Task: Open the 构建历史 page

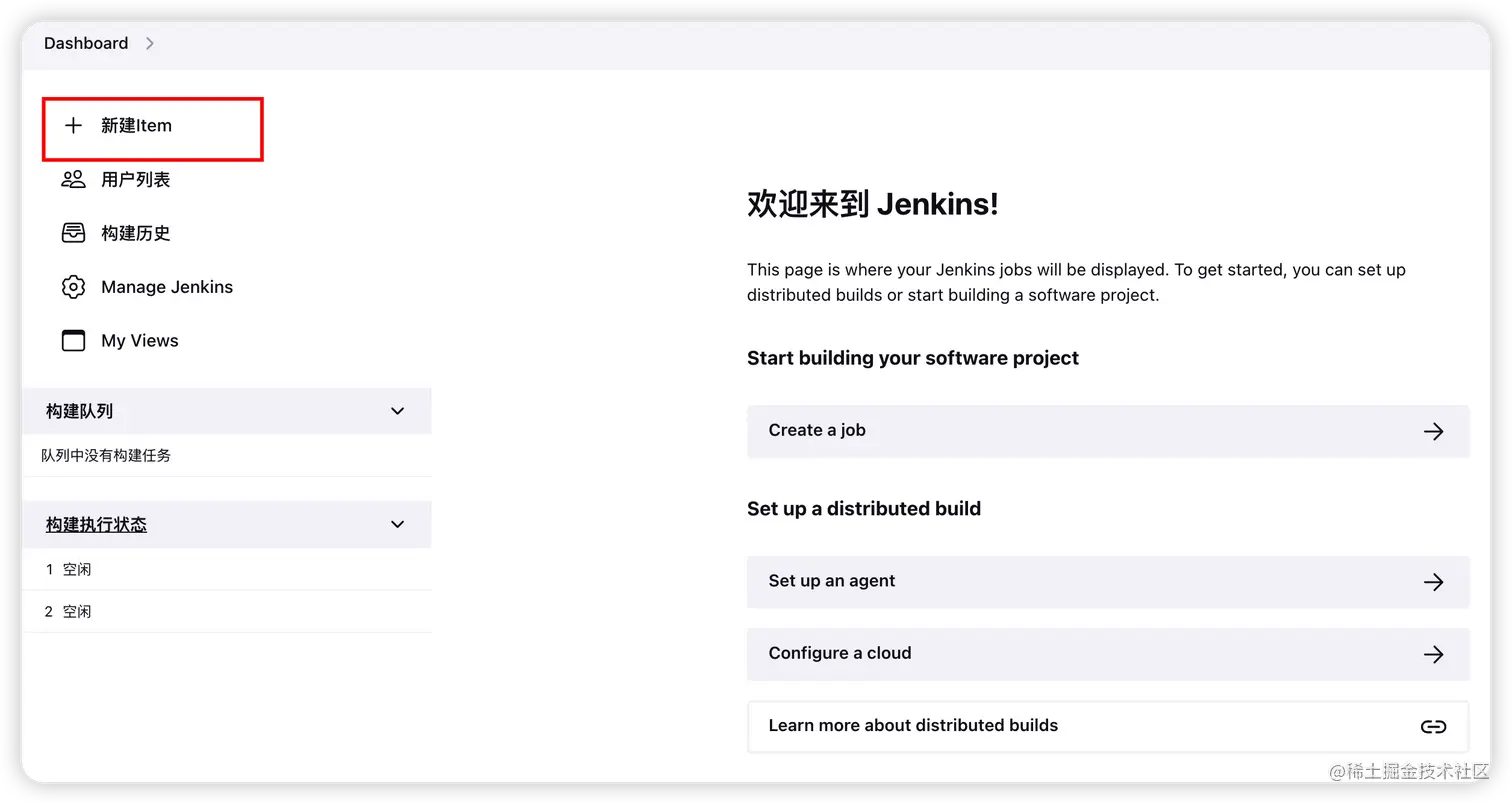Action: tap(136, 233)
